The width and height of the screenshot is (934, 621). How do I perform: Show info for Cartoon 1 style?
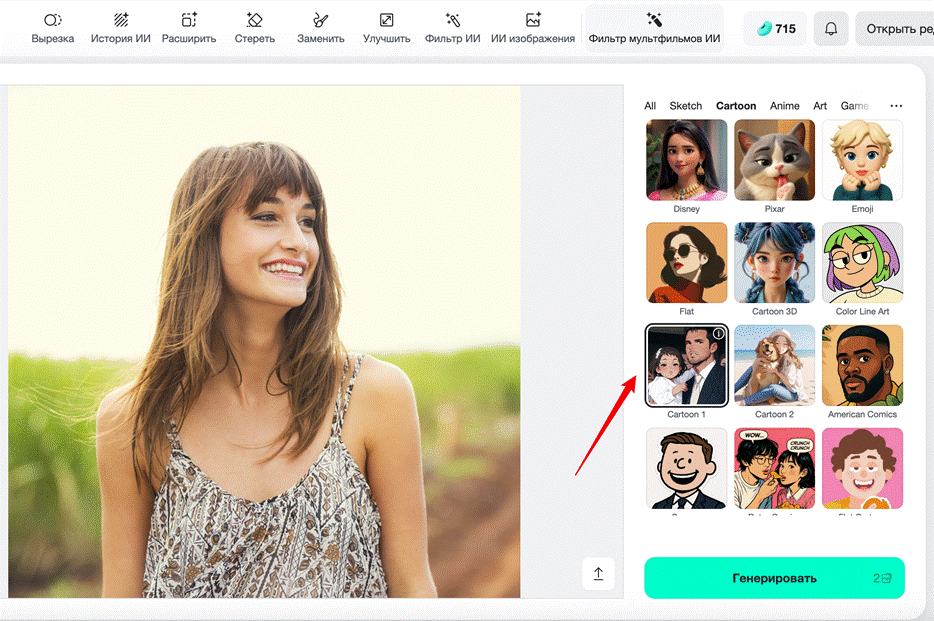pos(717,334)
